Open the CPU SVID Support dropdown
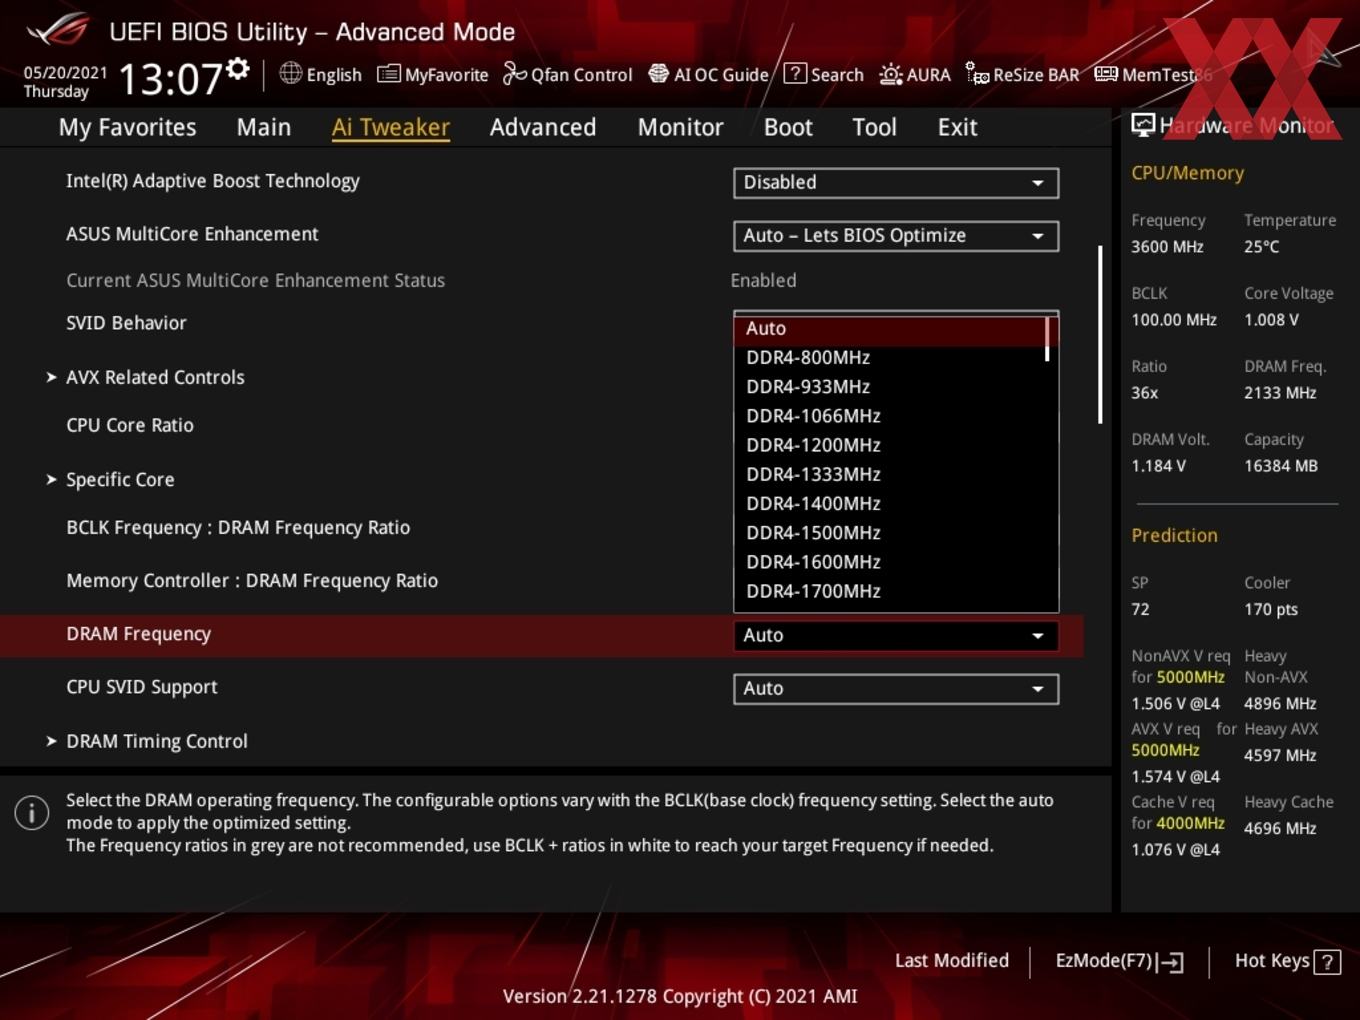 click(x=896, y=689)
